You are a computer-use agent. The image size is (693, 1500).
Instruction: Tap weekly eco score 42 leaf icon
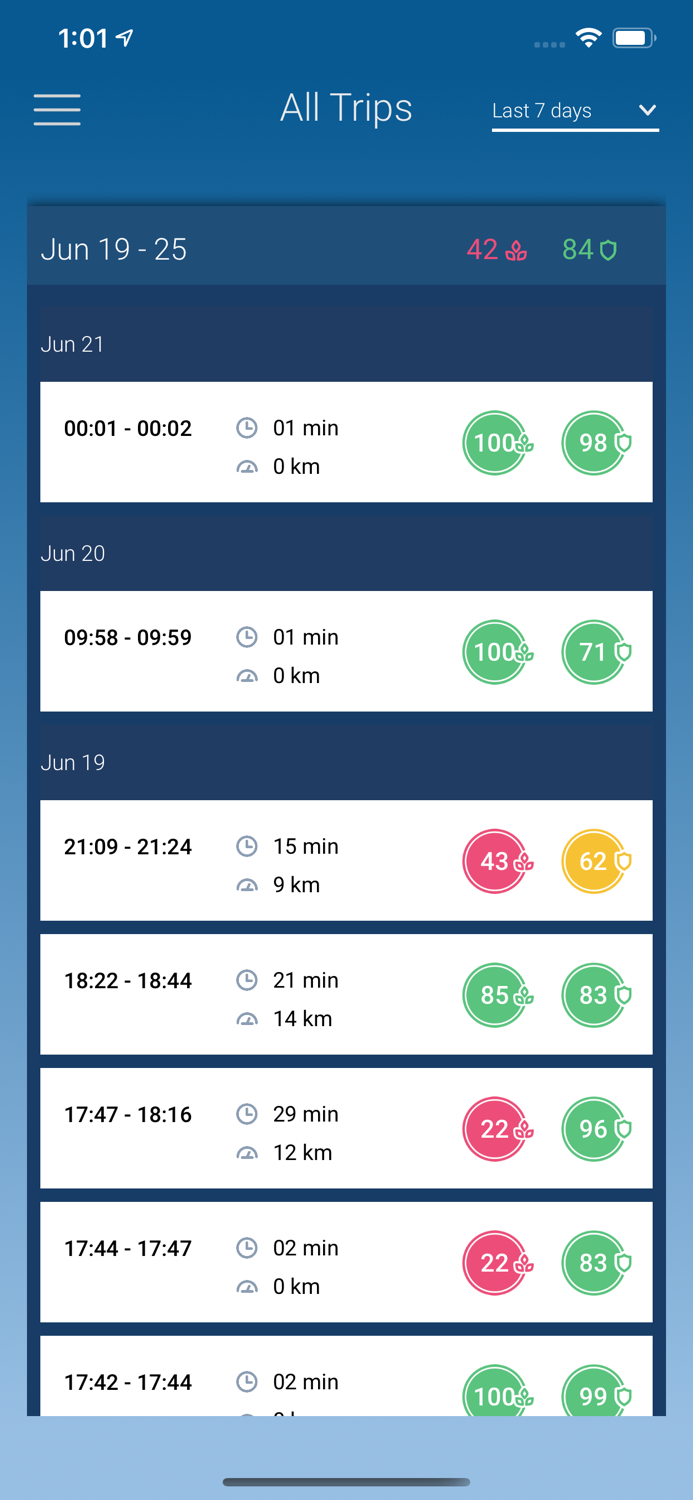[516, 250]
